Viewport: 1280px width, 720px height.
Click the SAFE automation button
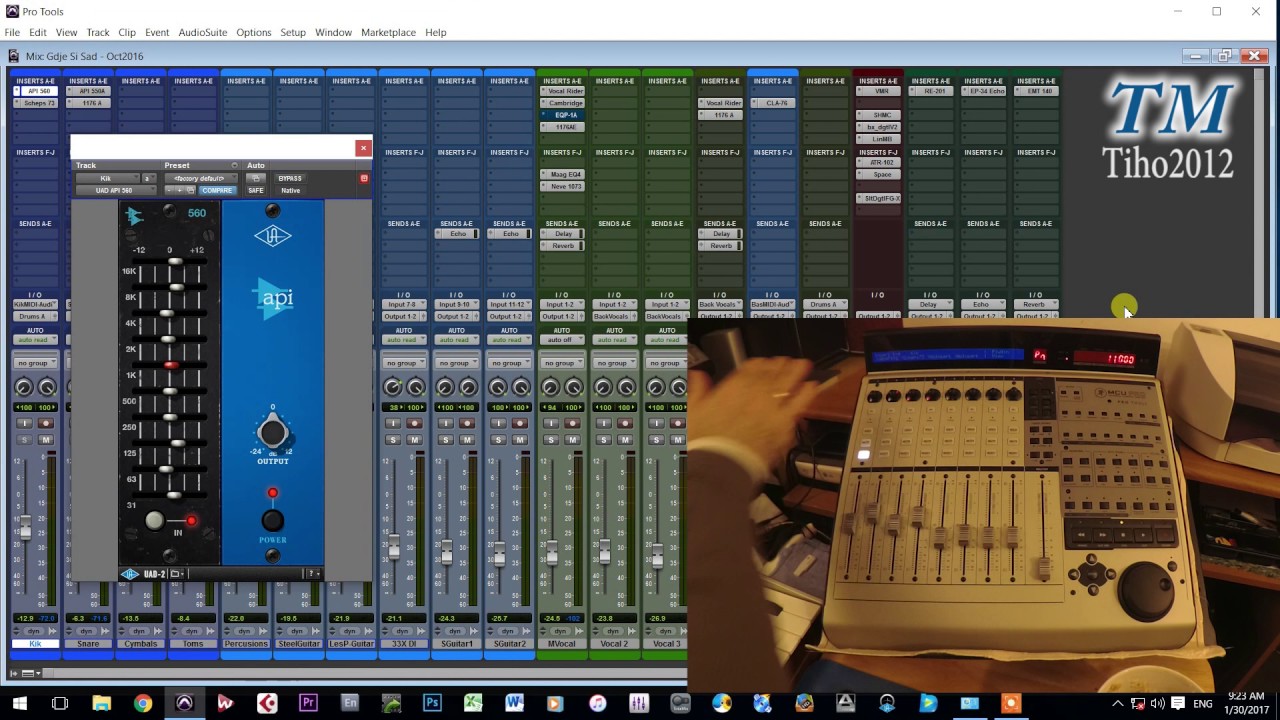(256, 190)
